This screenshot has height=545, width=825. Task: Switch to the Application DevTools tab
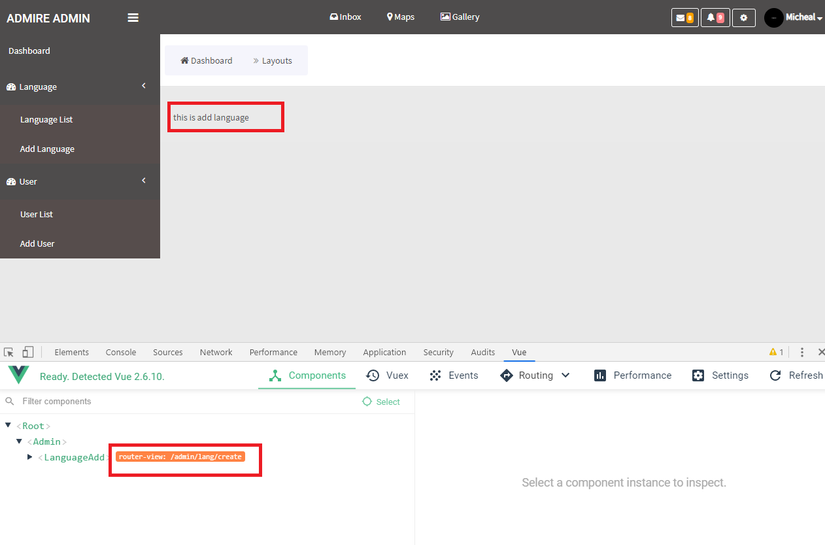coord(384,352)
